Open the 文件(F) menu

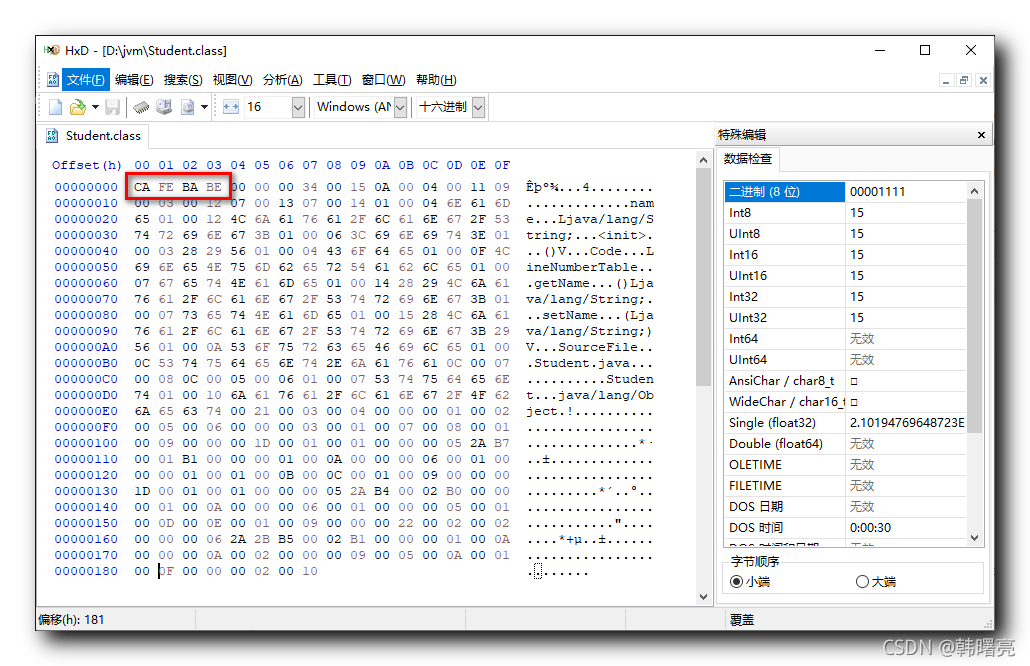click(x=85, y=80)
